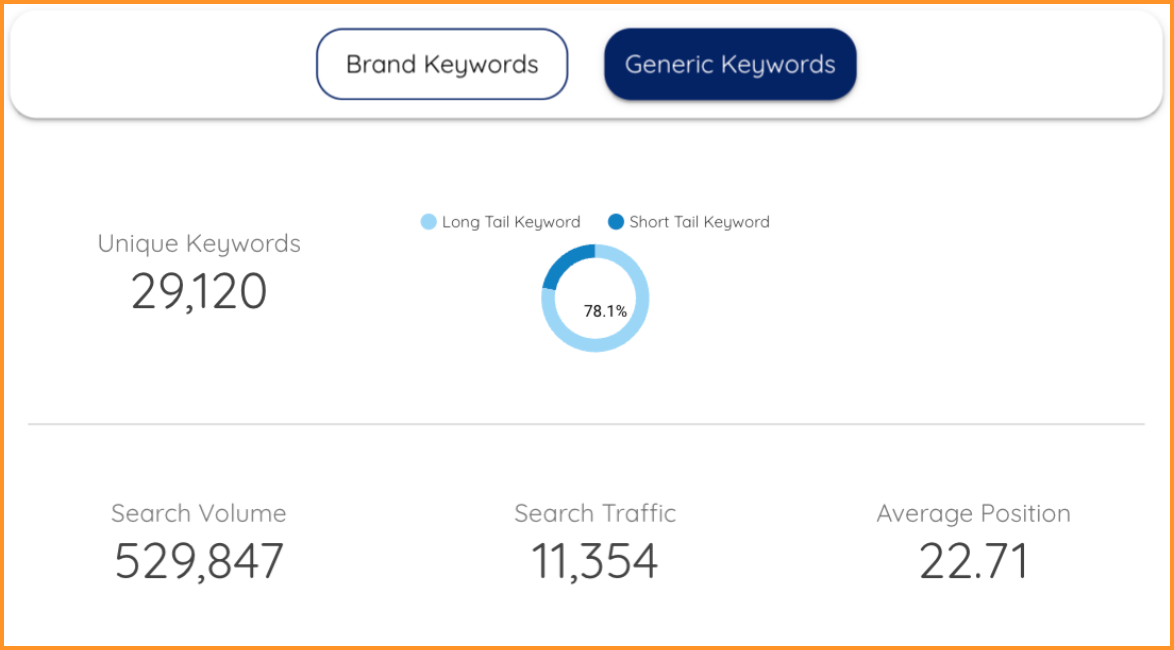Click the center of the donut chart
This screenshot has width=1174, height=650.
pos(595,298)
